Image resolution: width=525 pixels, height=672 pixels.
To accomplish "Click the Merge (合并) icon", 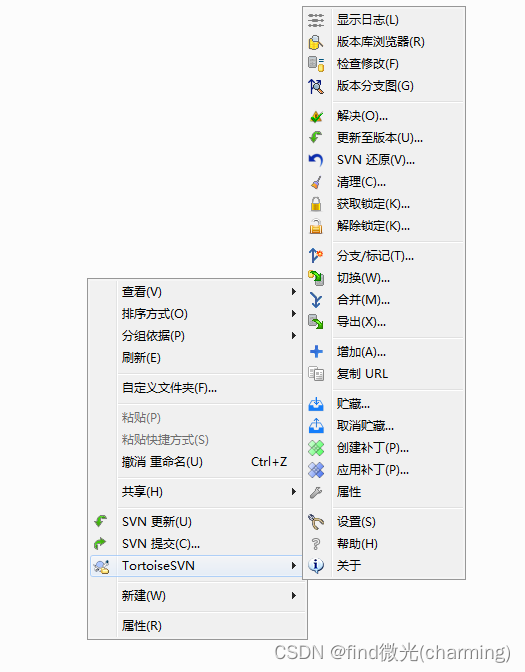I will 316,300.
